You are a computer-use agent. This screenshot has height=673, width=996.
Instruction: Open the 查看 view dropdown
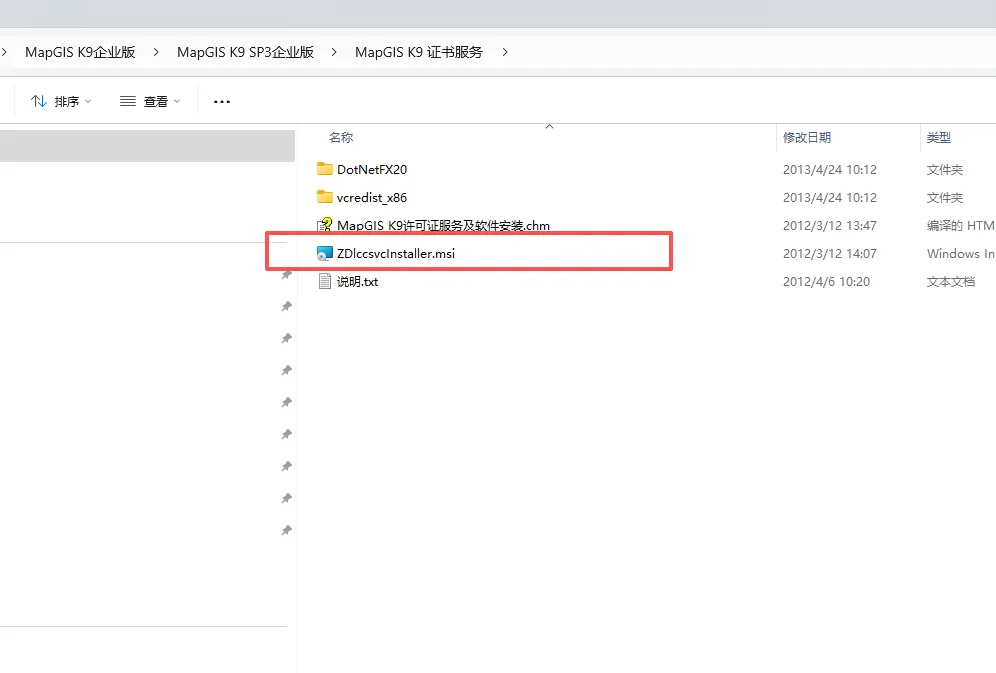(x=150, y=101)
